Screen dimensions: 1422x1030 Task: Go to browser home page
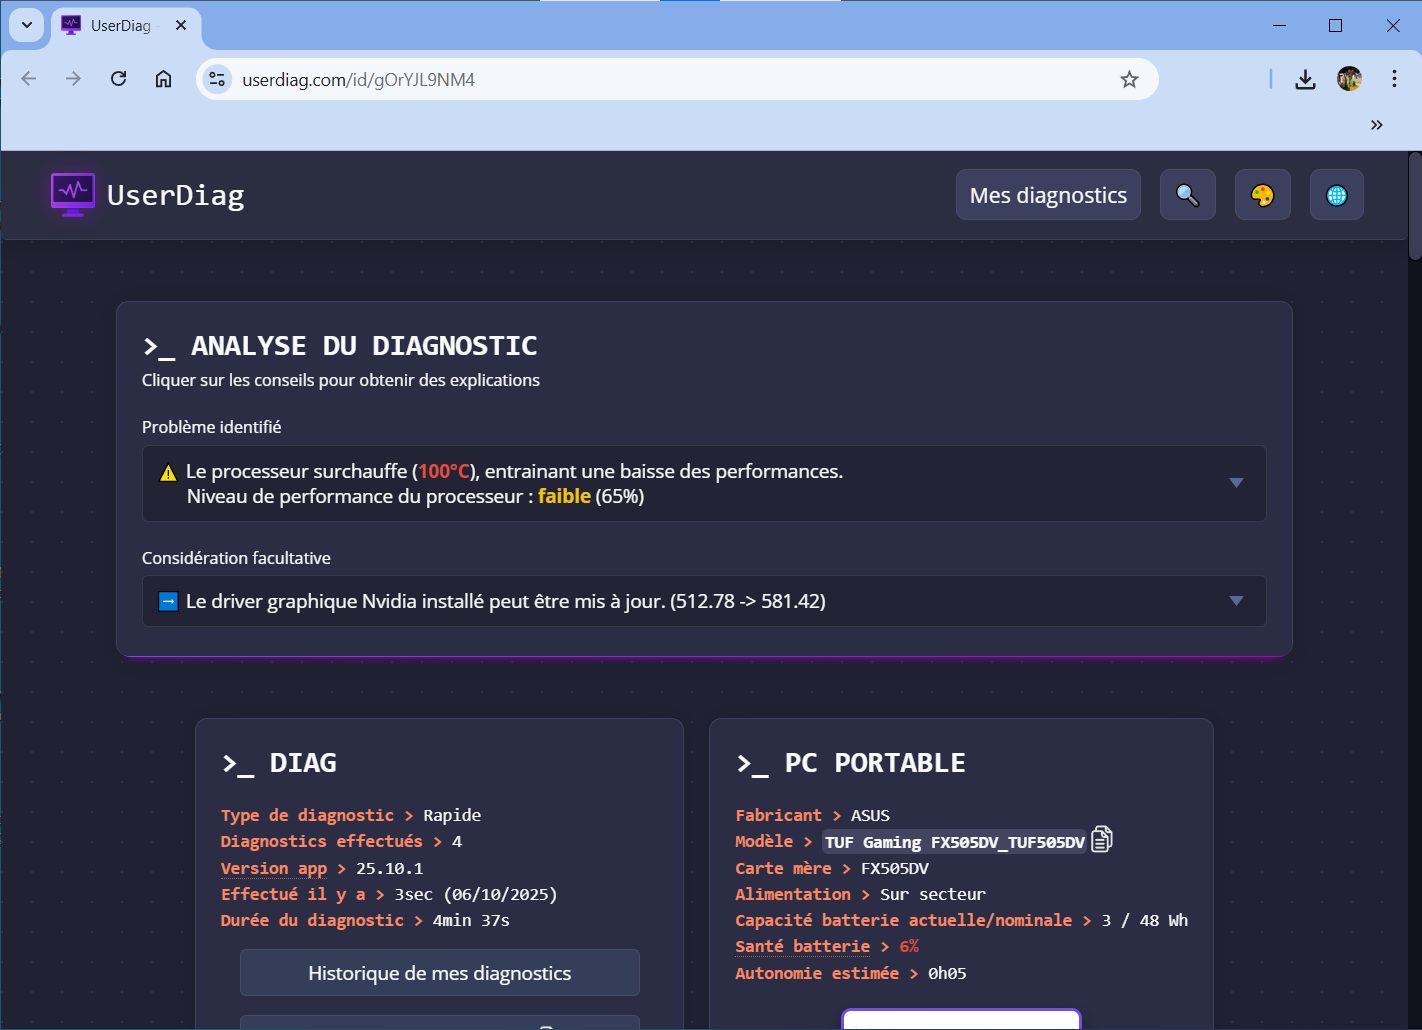click(163, 79)
